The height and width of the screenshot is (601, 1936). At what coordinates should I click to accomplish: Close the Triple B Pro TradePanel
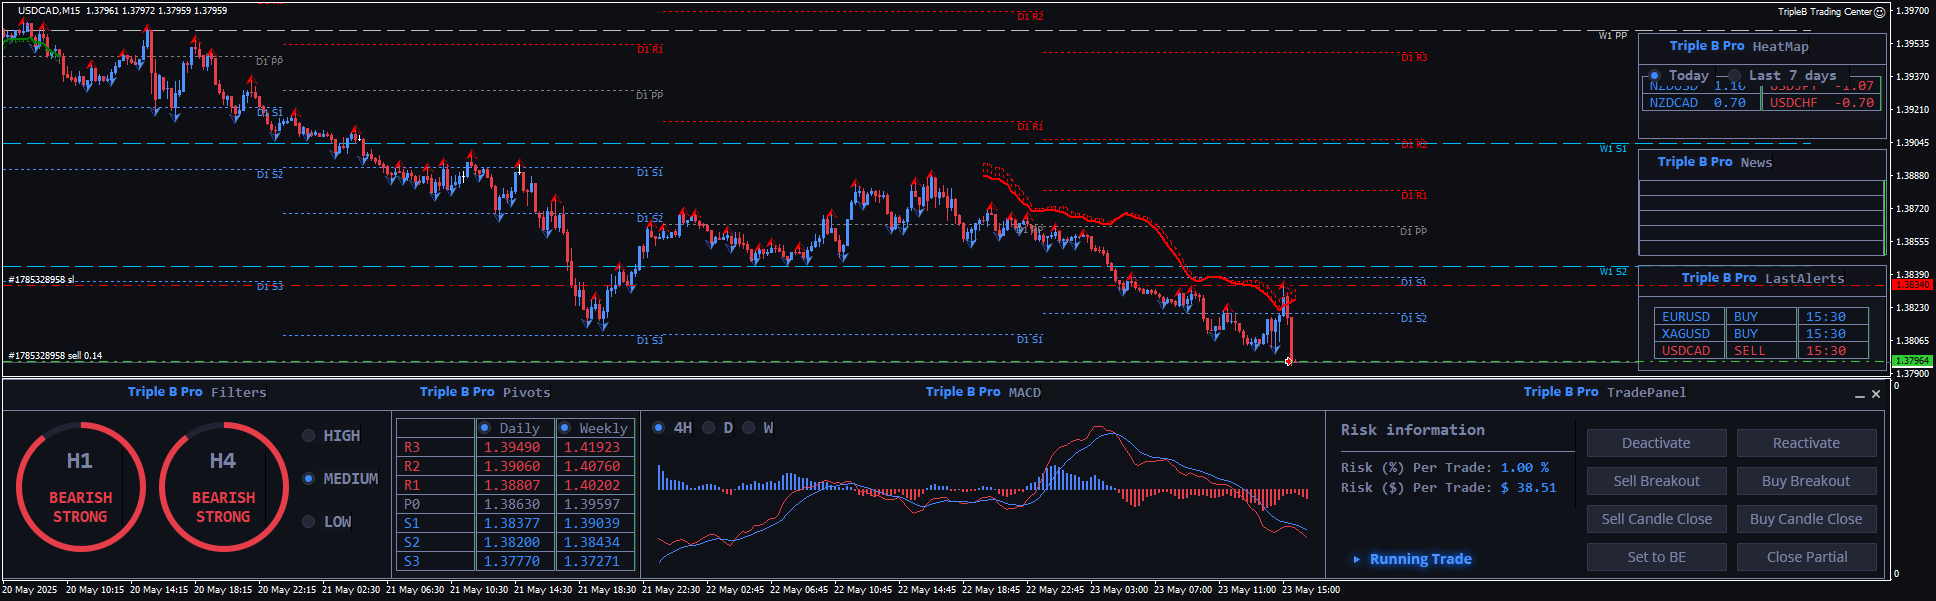(1876, 394)
